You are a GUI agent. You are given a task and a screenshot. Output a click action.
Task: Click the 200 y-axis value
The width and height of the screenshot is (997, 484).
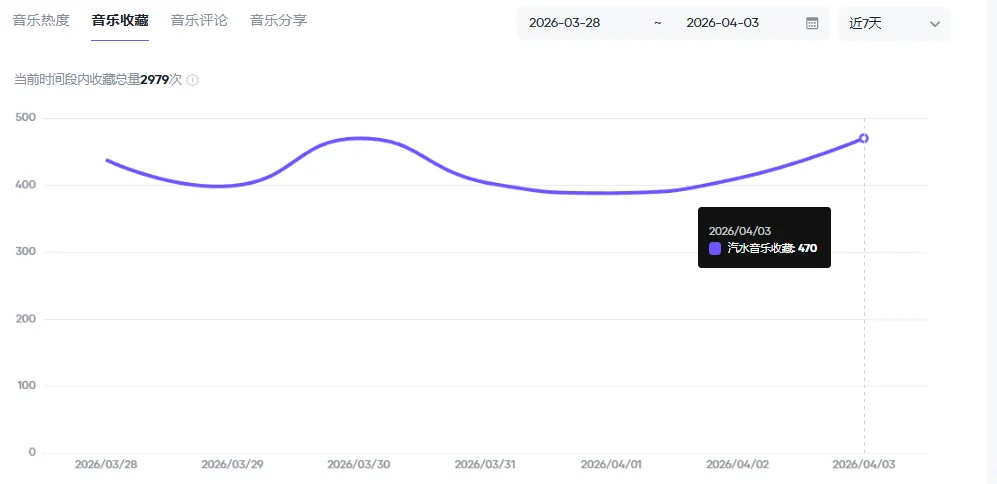[25, 319]
